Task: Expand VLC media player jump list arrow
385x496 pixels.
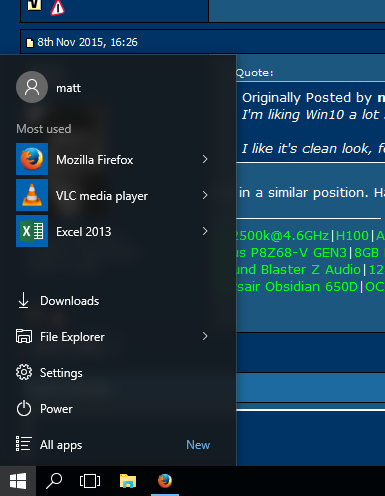Action: 205,195
